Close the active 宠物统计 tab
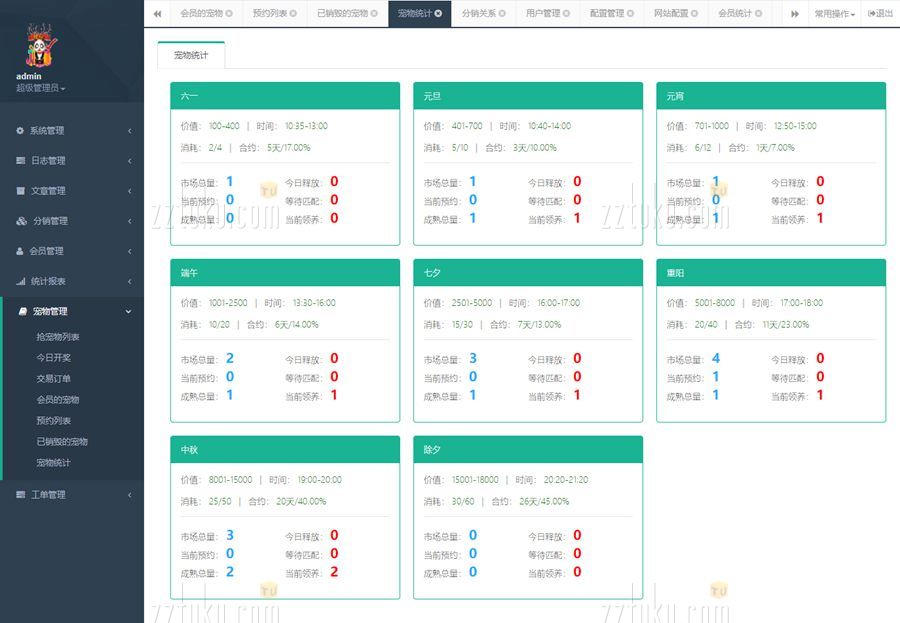 coord(438,14)
